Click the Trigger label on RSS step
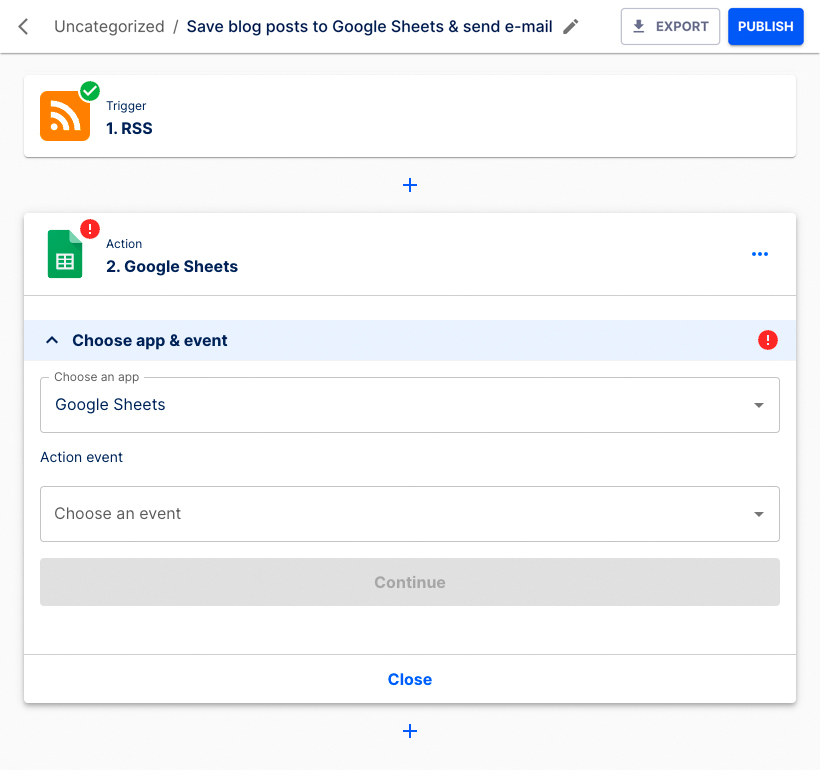 [x=126, y=106]
